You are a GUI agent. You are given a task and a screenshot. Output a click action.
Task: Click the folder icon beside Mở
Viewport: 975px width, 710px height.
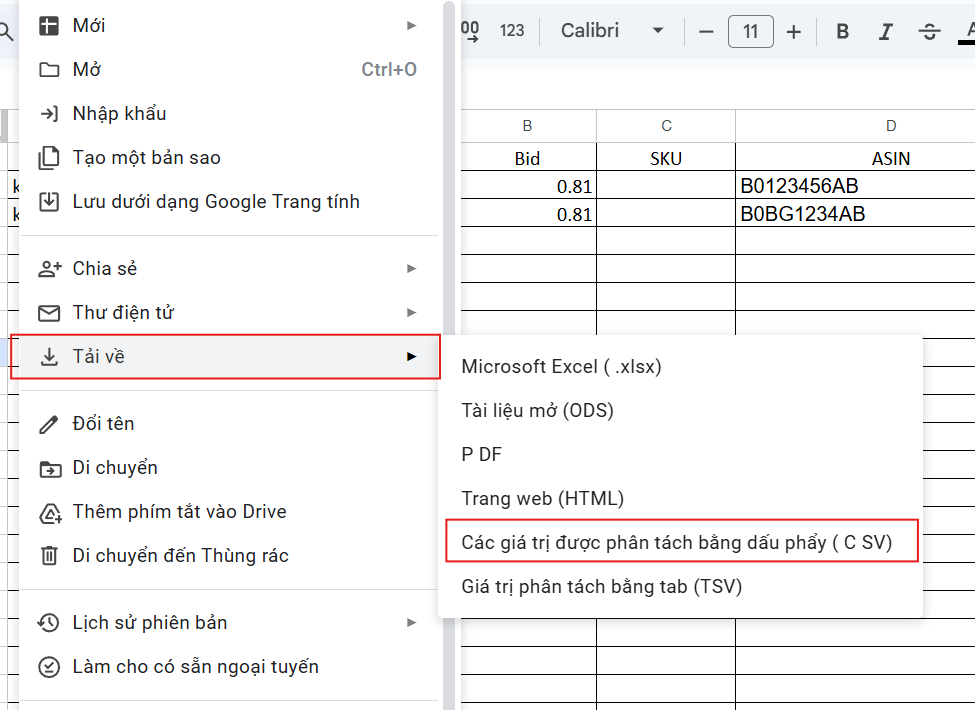point(48,70)
